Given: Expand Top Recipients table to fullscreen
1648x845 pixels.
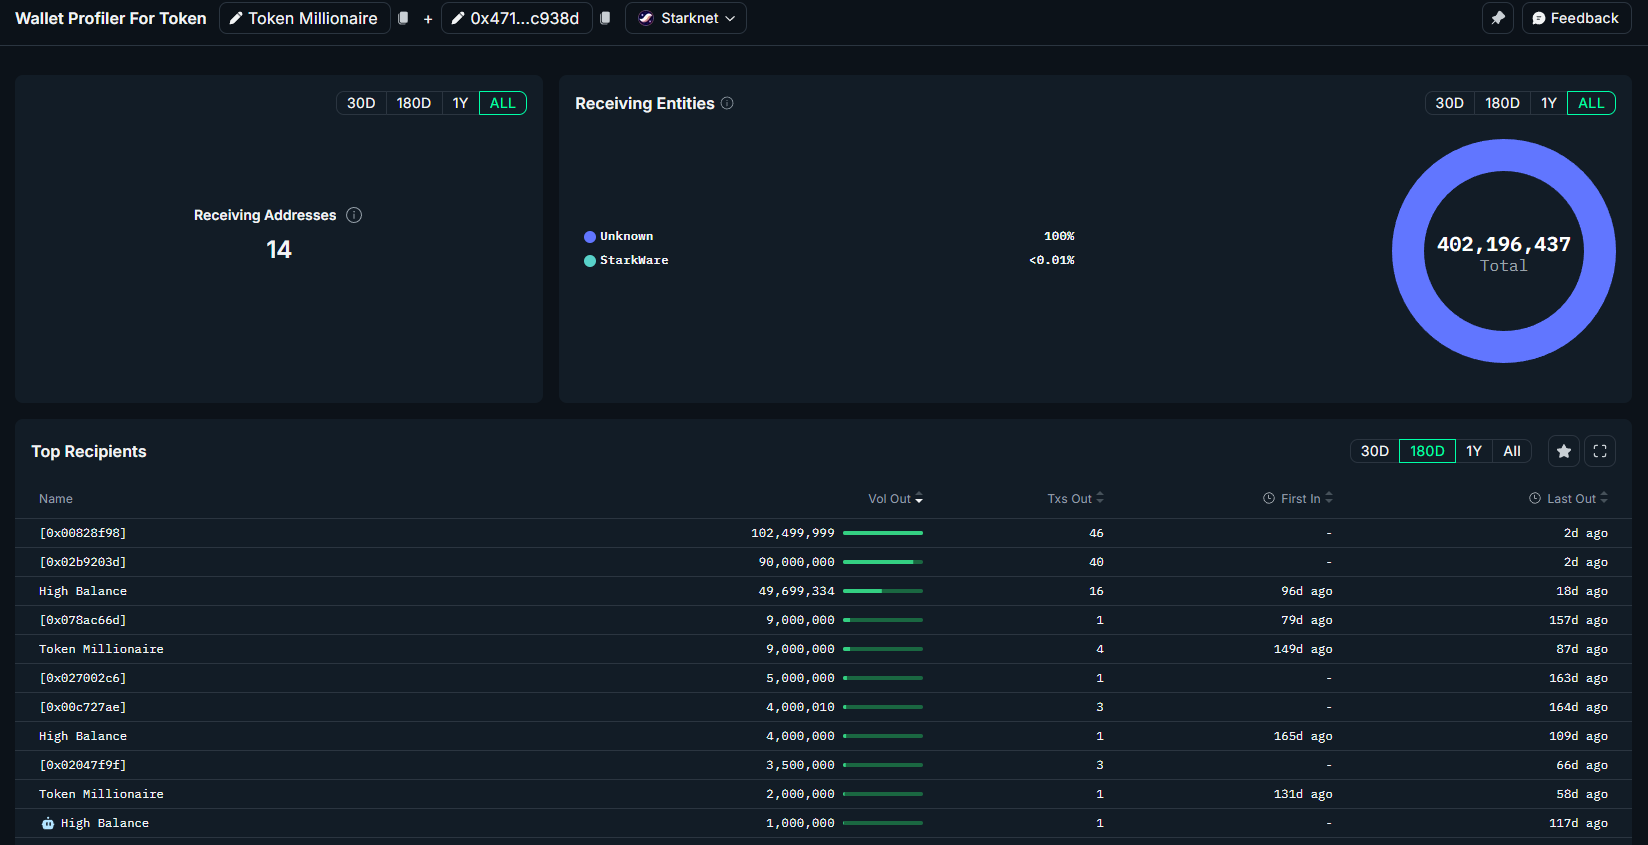Looking at the screenshot, I should [x=1599, y=451].
